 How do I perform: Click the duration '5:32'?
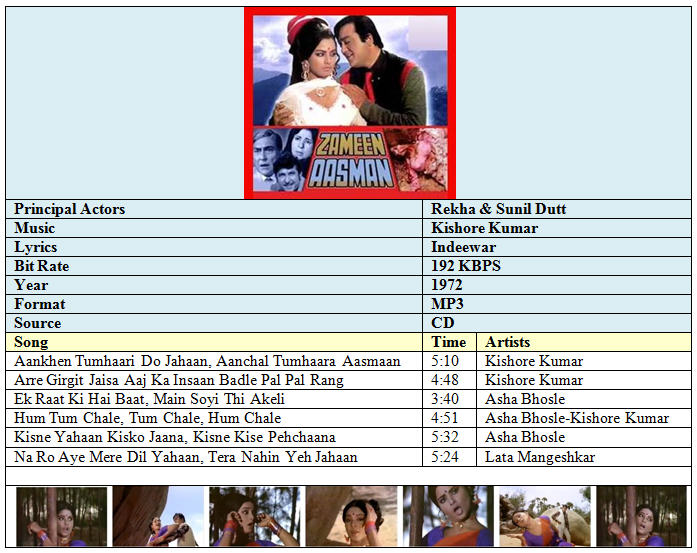(x=445, y=437)
